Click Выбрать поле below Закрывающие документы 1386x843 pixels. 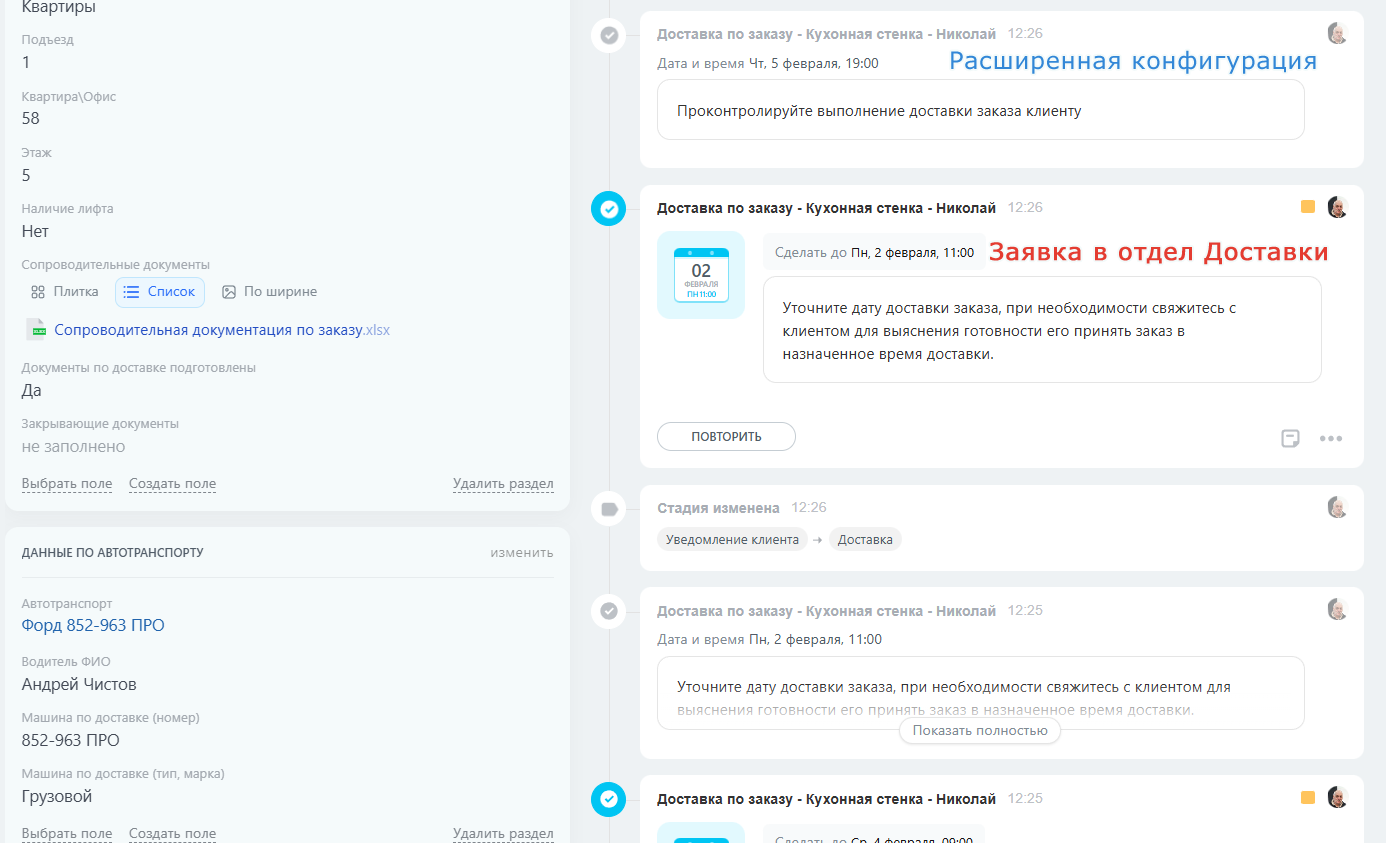tap(67, 484)
